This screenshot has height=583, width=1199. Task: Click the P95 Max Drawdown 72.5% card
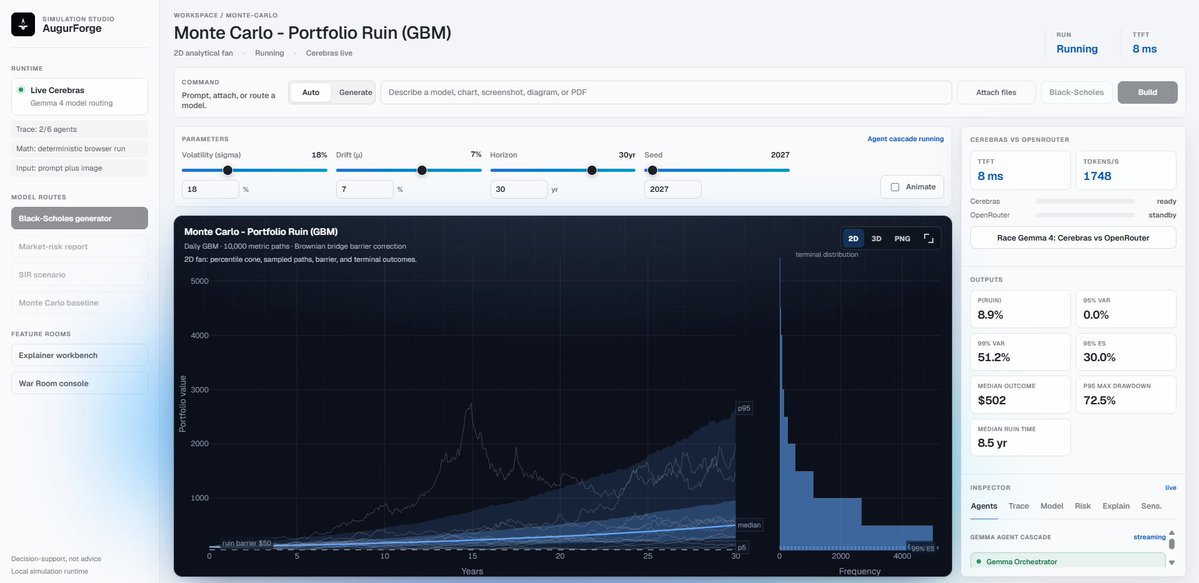[1126, 395]
